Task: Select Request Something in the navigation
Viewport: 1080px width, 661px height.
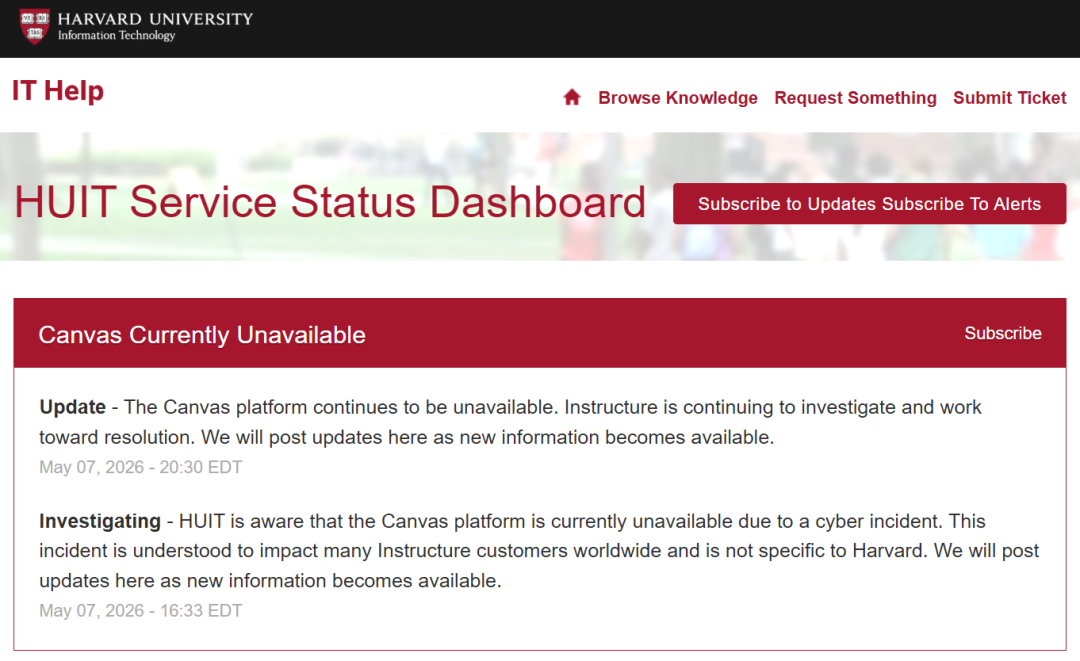Action: (x=855, y=98)
